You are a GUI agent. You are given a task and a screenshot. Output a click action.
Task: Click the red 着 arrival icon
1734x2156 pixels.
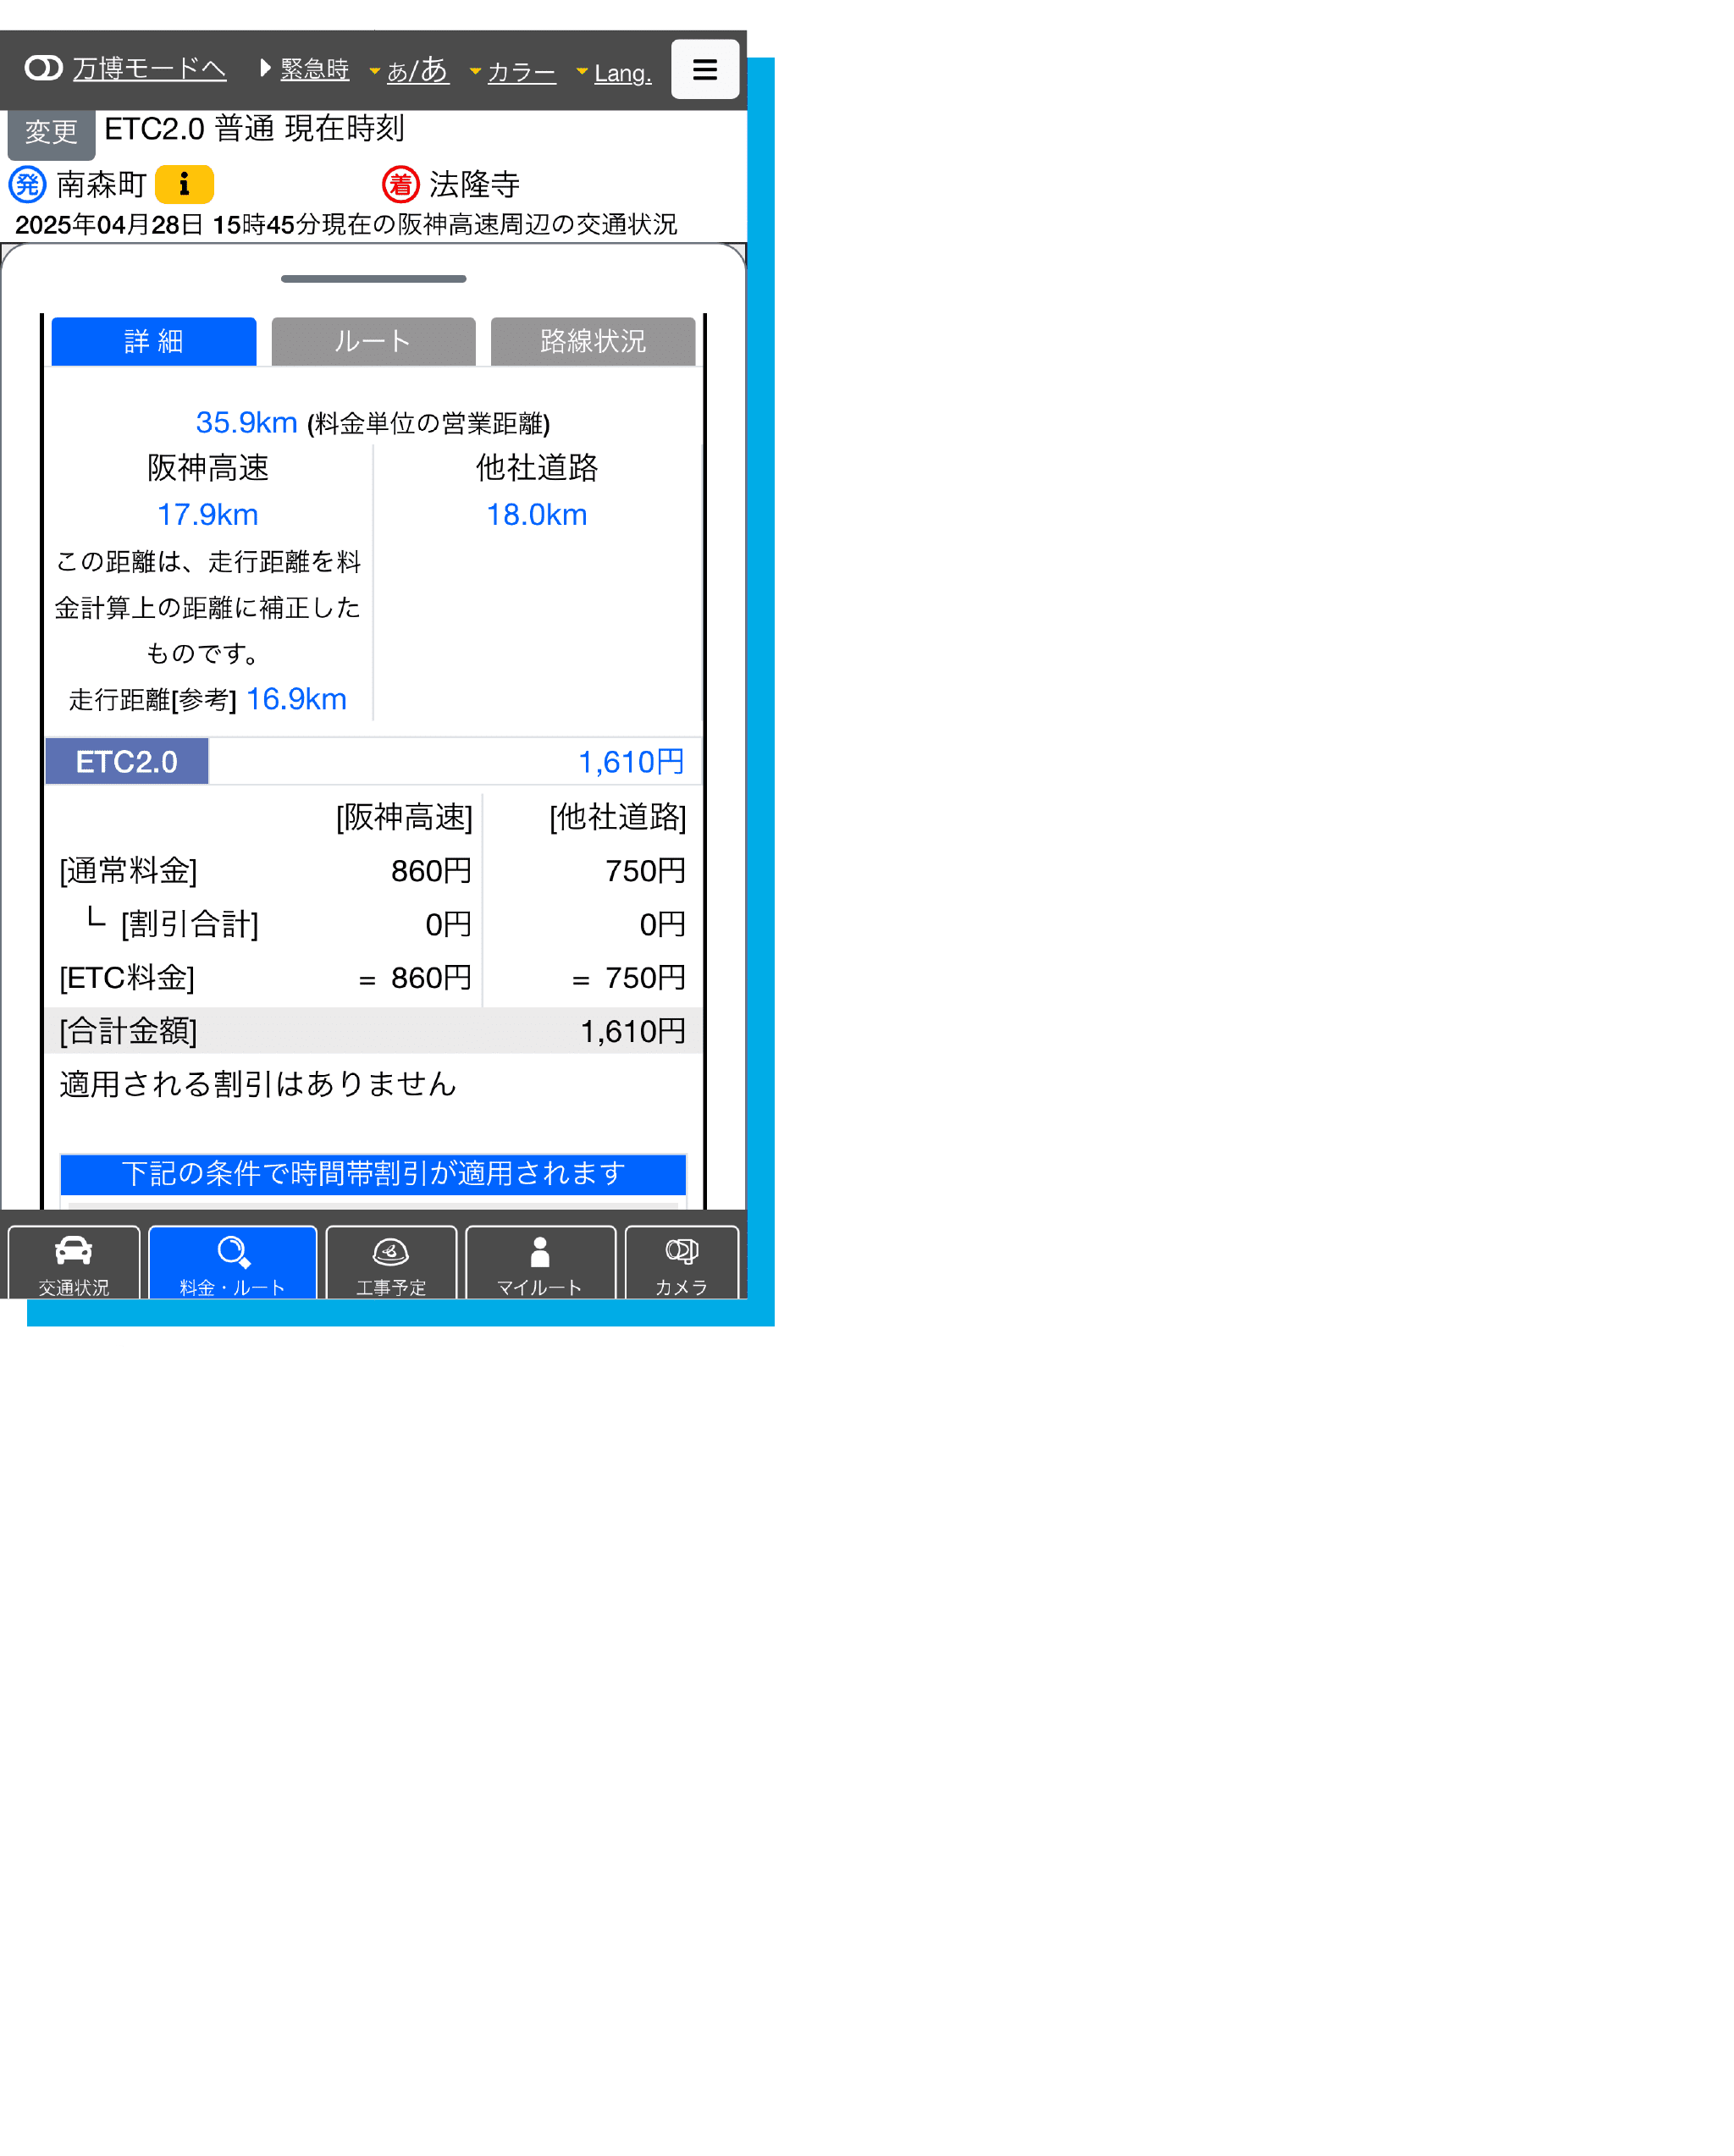point(401,184)
